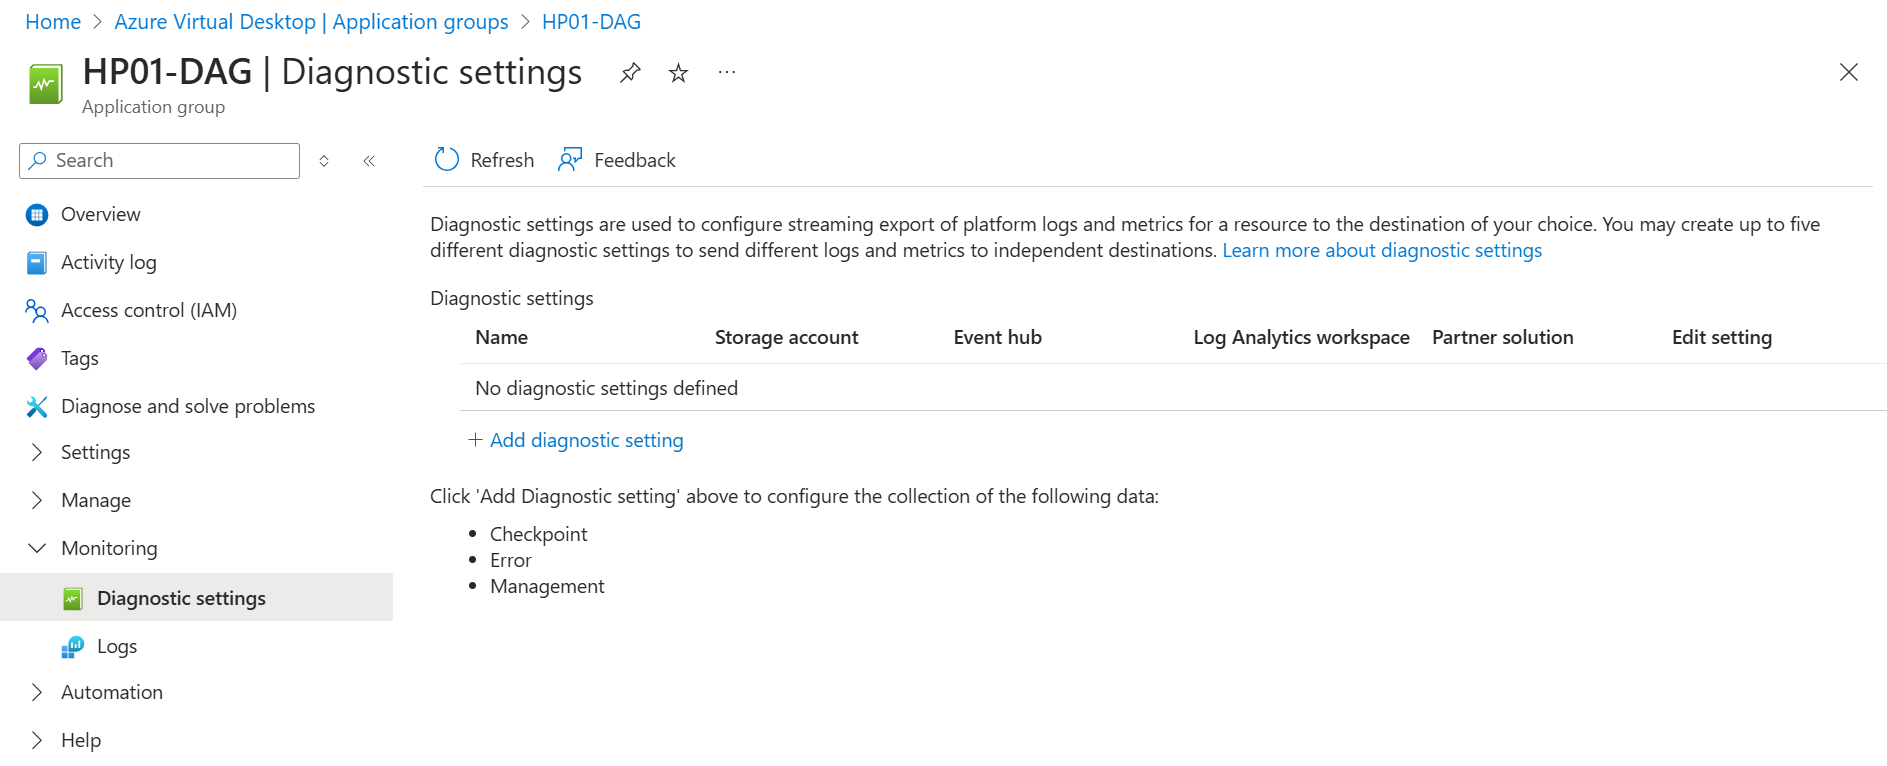
Task: Click the search magnifier icon
Action: coord(38,160)
